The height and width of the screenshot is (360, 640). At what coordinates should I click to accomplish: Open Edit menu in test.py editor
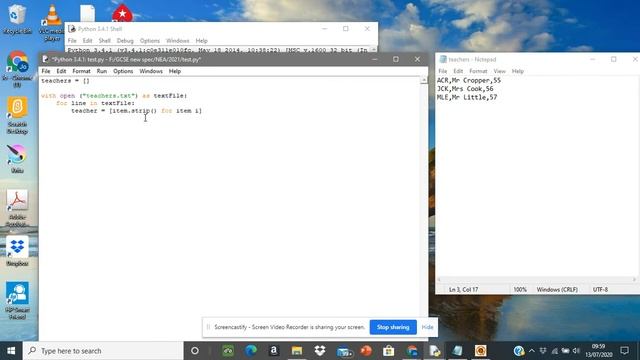click(61, 71)
